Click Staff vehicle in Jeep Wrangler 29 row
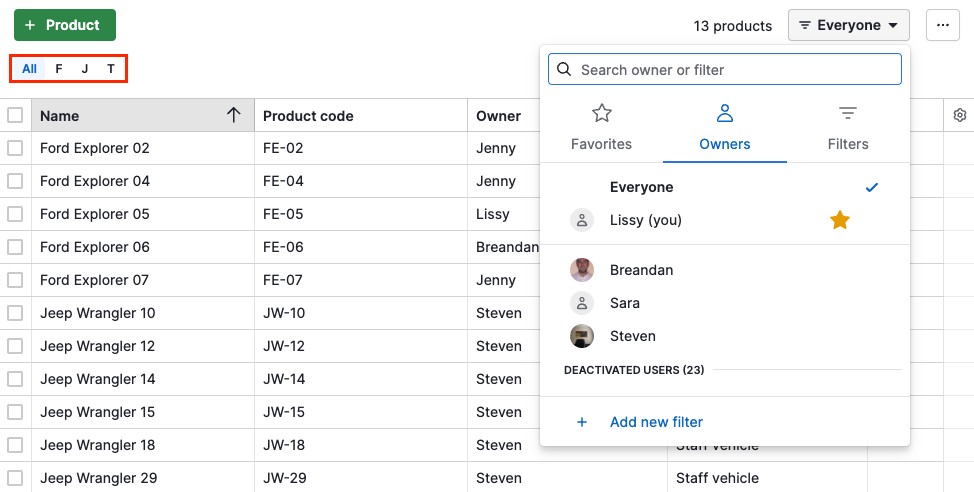The image size is (974, 492). point(717,478)
